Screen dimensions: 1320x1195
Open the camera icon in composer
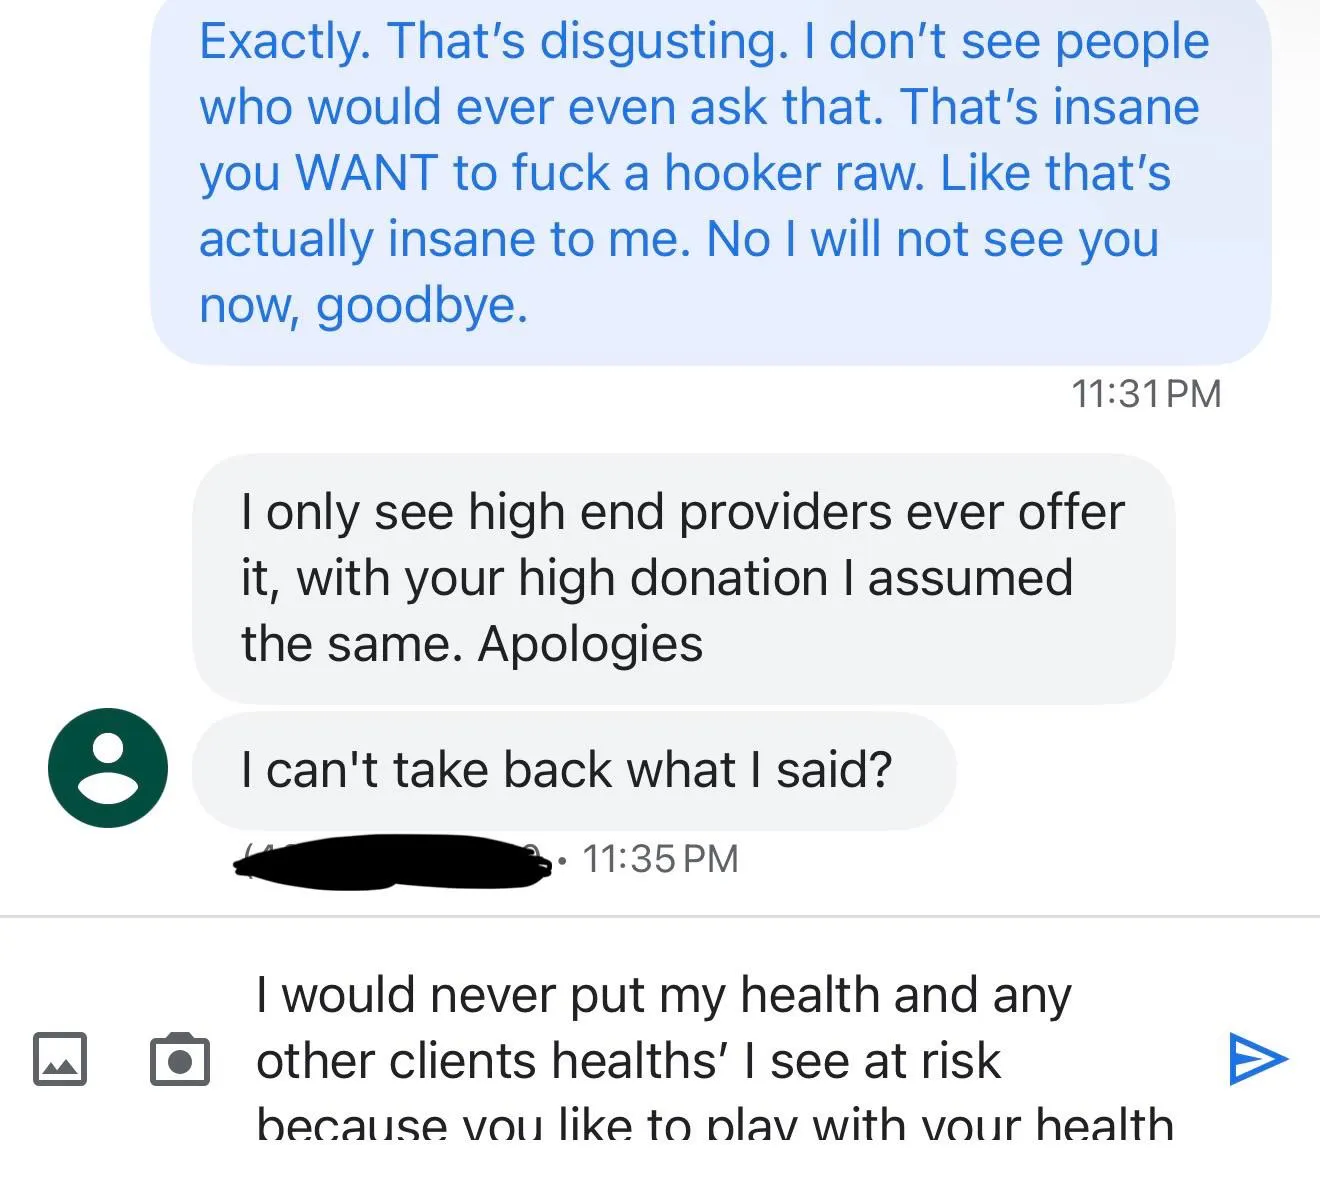click(179, 1059)
